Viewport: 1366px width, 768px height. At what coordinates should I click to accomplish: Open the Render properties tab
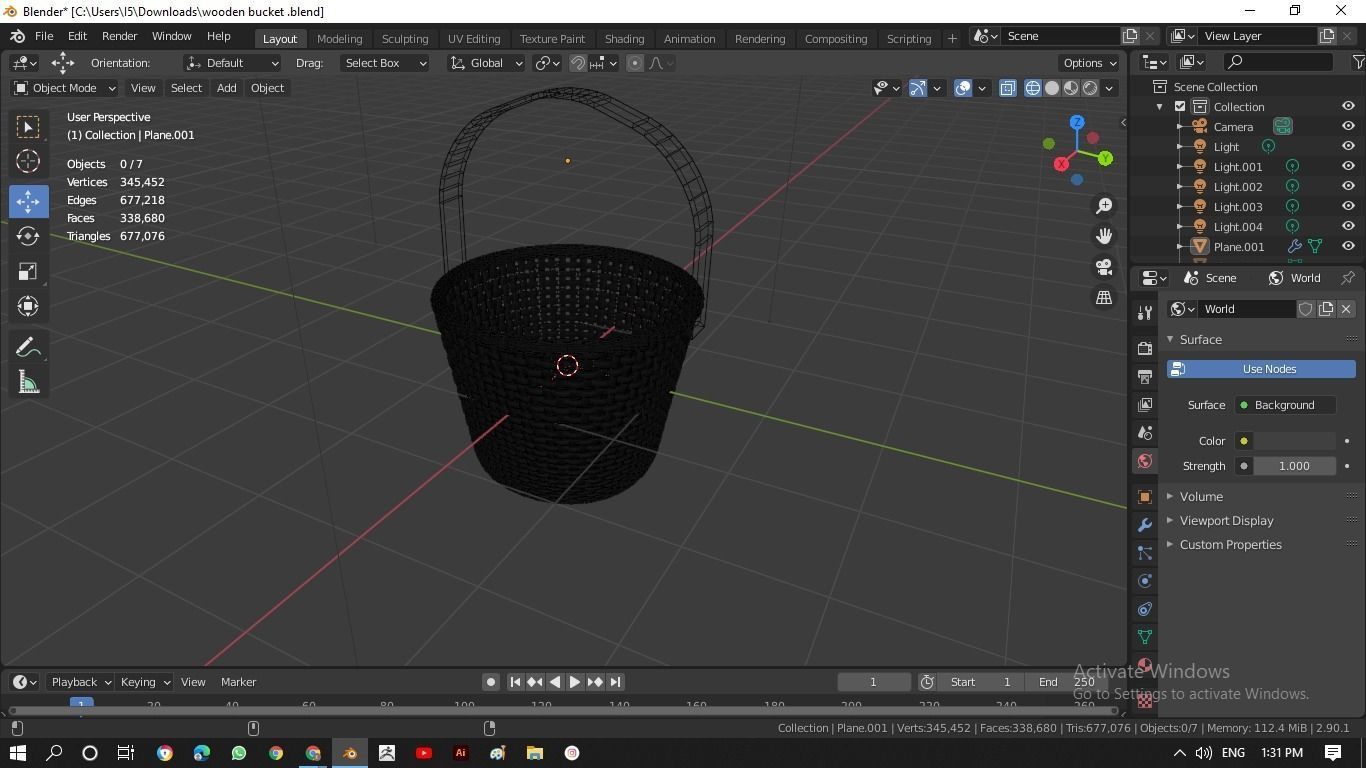click(1145, 348)
